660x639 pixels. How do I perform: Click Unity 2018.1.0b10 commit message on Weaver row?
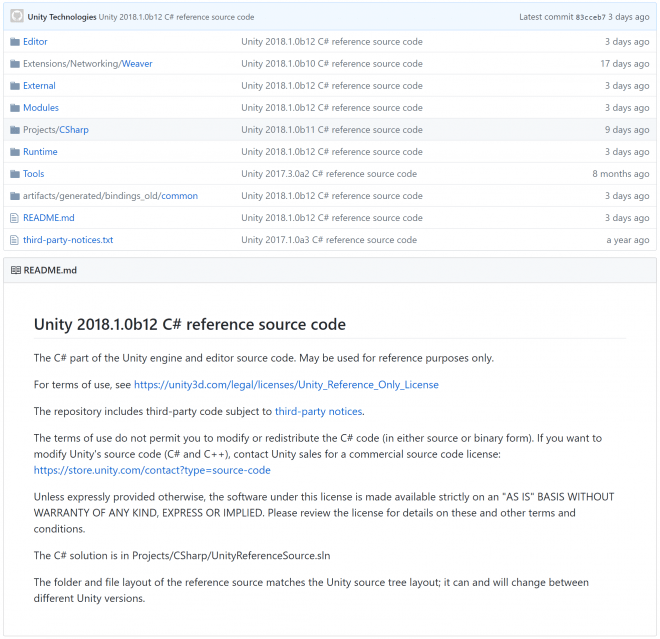[332, 64]
